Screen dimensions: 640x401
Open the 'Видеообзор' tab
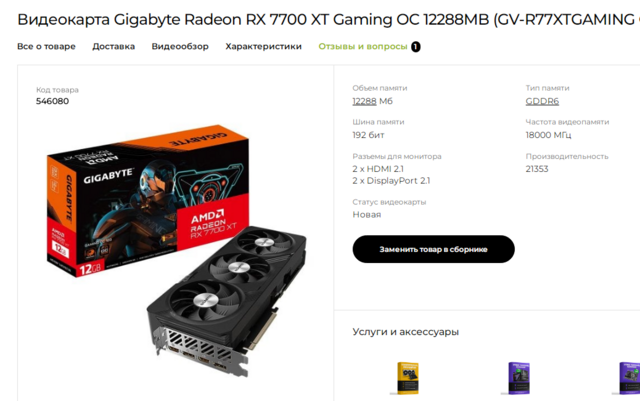tap(180, 47)
